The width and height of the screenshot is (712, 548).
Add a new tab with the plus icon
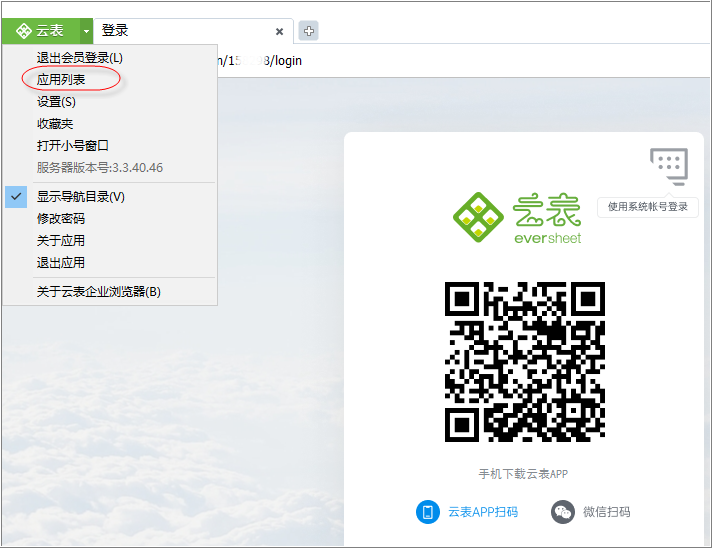click(308, 31)
